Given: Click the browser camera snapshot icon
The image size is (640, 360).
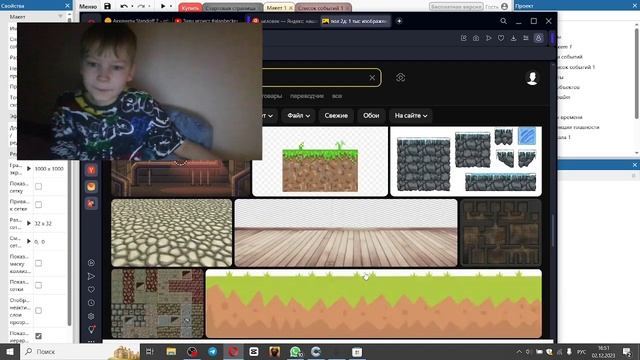Looking at the screenshot, I should point(476,38).
